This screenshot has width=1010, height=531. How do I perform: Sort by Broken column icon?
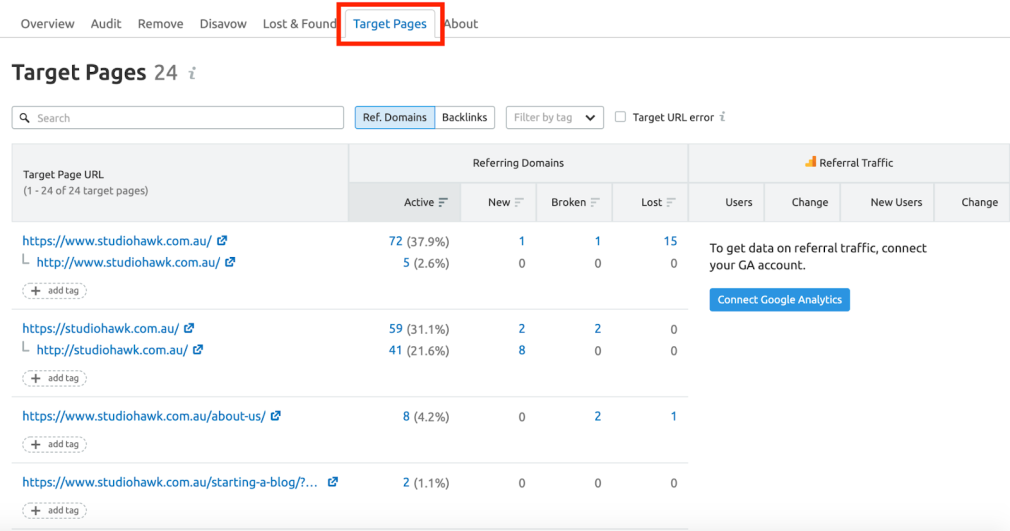(595, 202)
